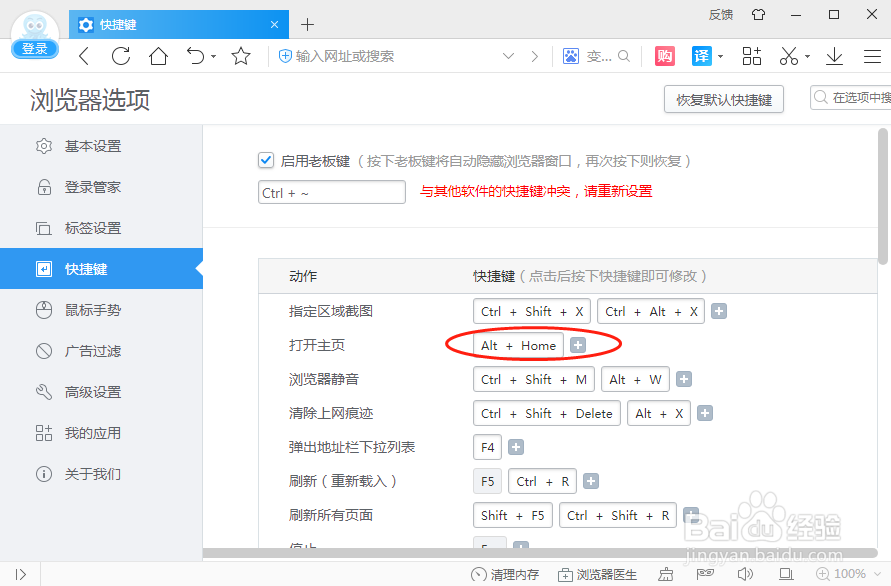The height and width of the screenshot is (586, 891).
Task: Click the search magnifier in toolbar
Action: coord(624,56)
